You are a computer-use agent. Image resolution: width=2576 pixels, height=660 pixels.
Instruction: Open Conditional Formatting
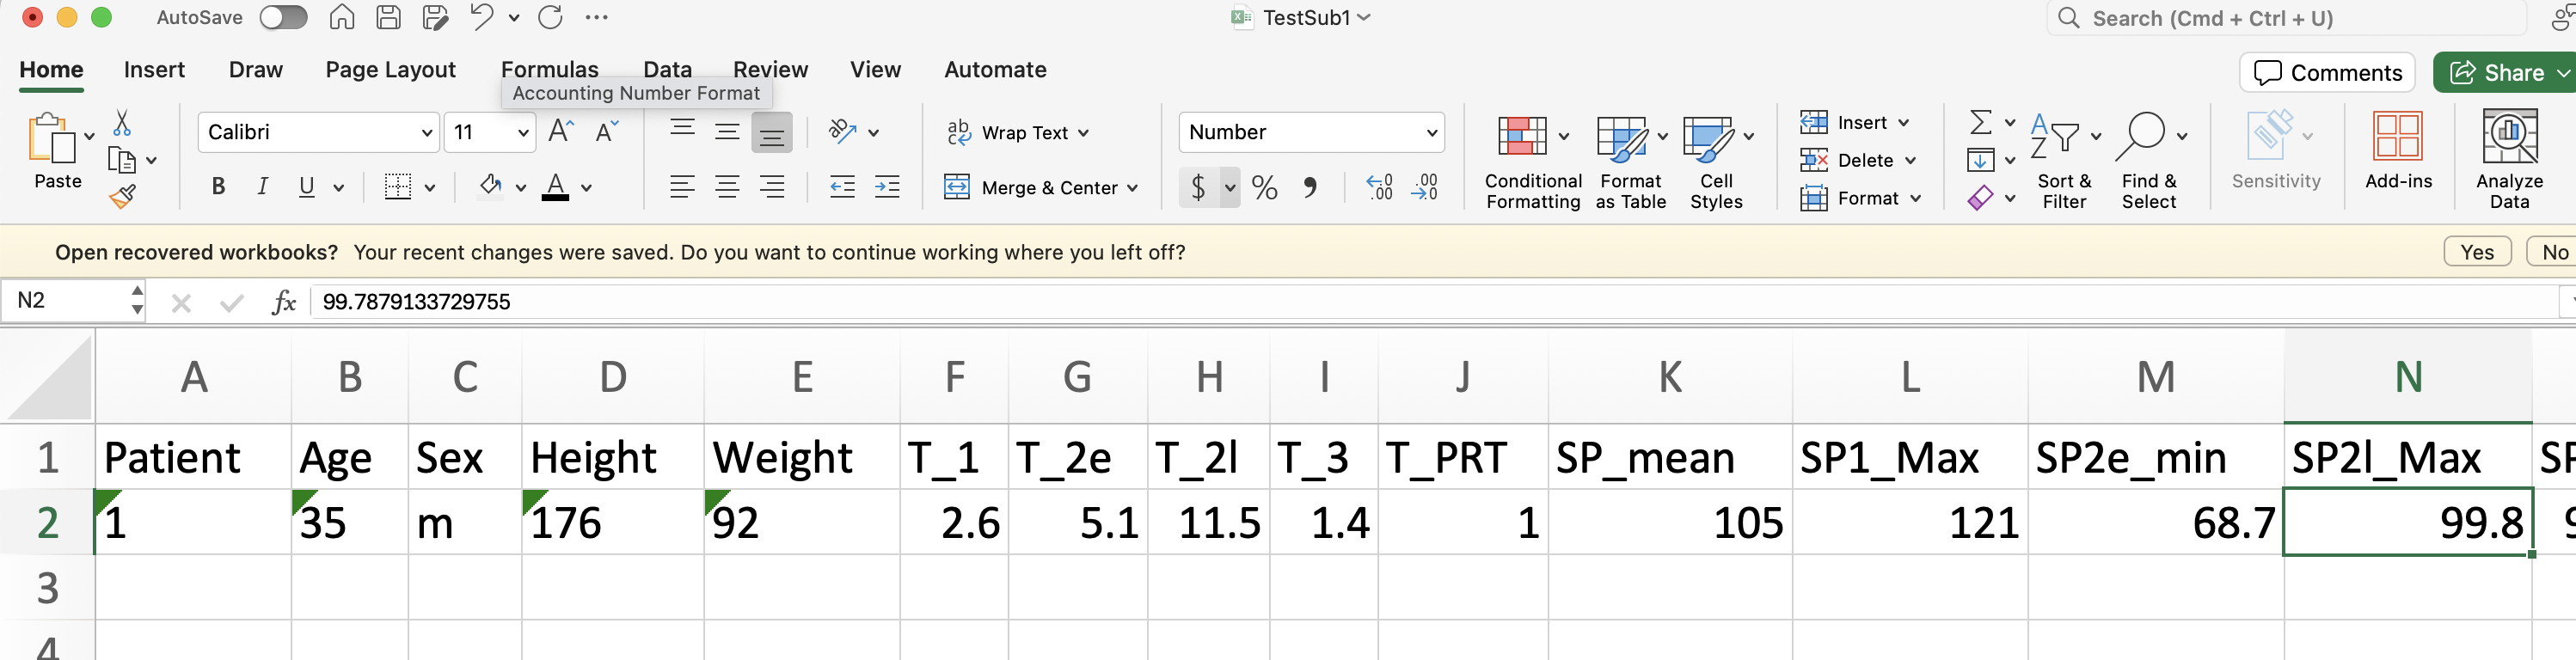click(x=1531, y=160)
